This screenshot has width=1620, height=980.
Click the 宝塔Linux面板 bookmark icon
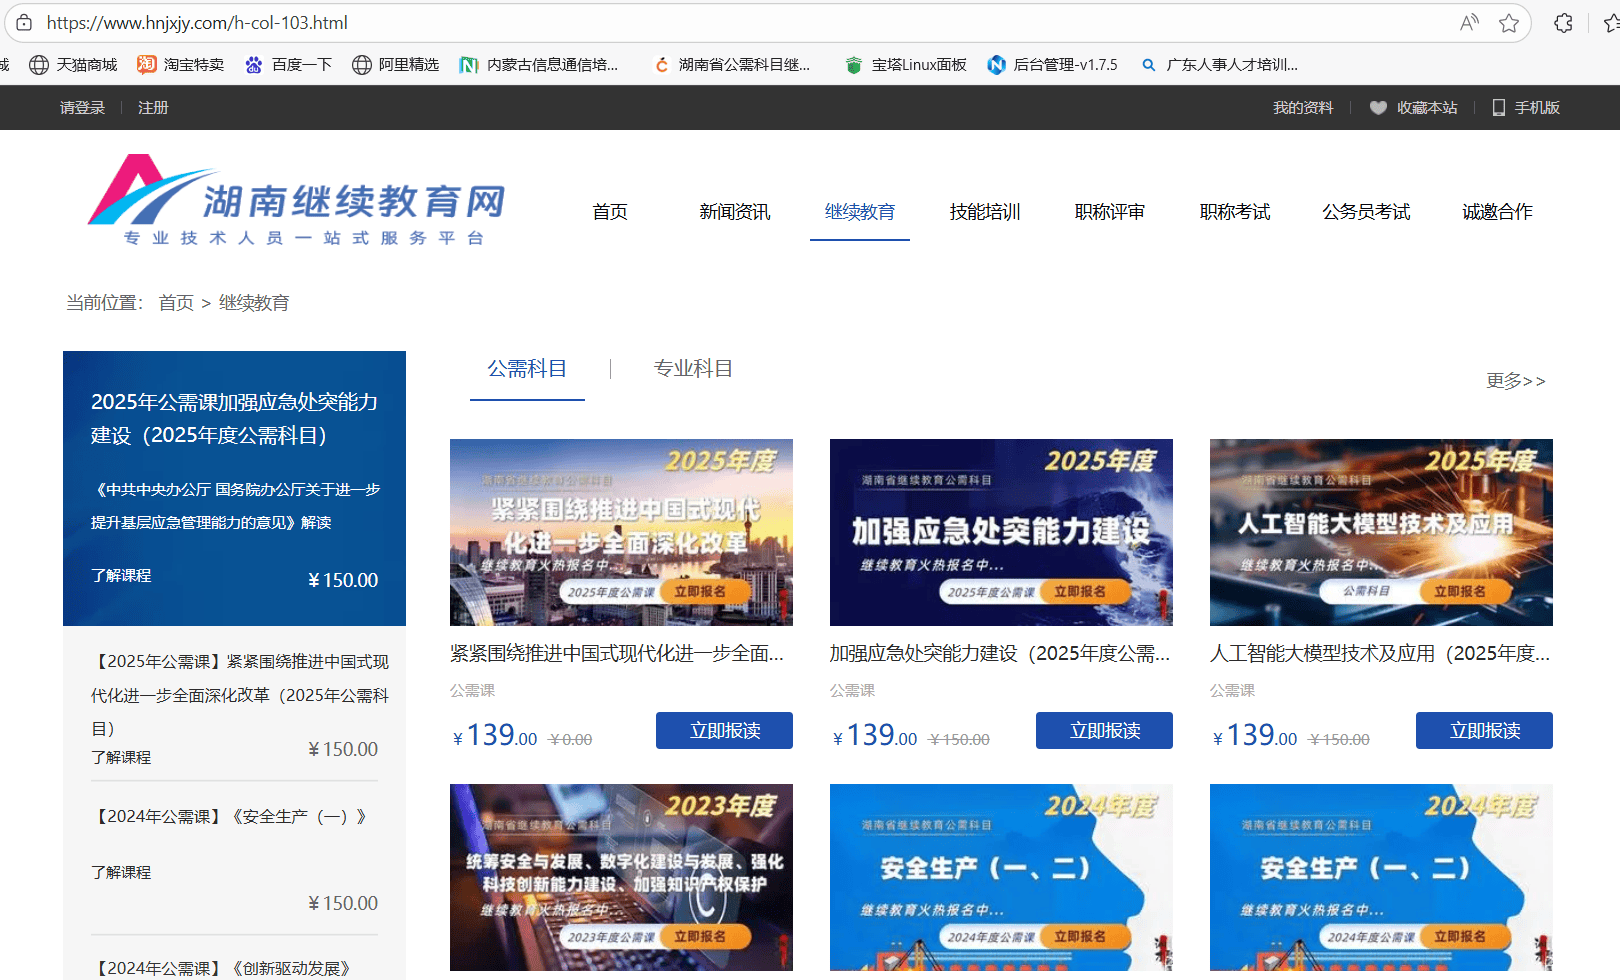point(853,64)
